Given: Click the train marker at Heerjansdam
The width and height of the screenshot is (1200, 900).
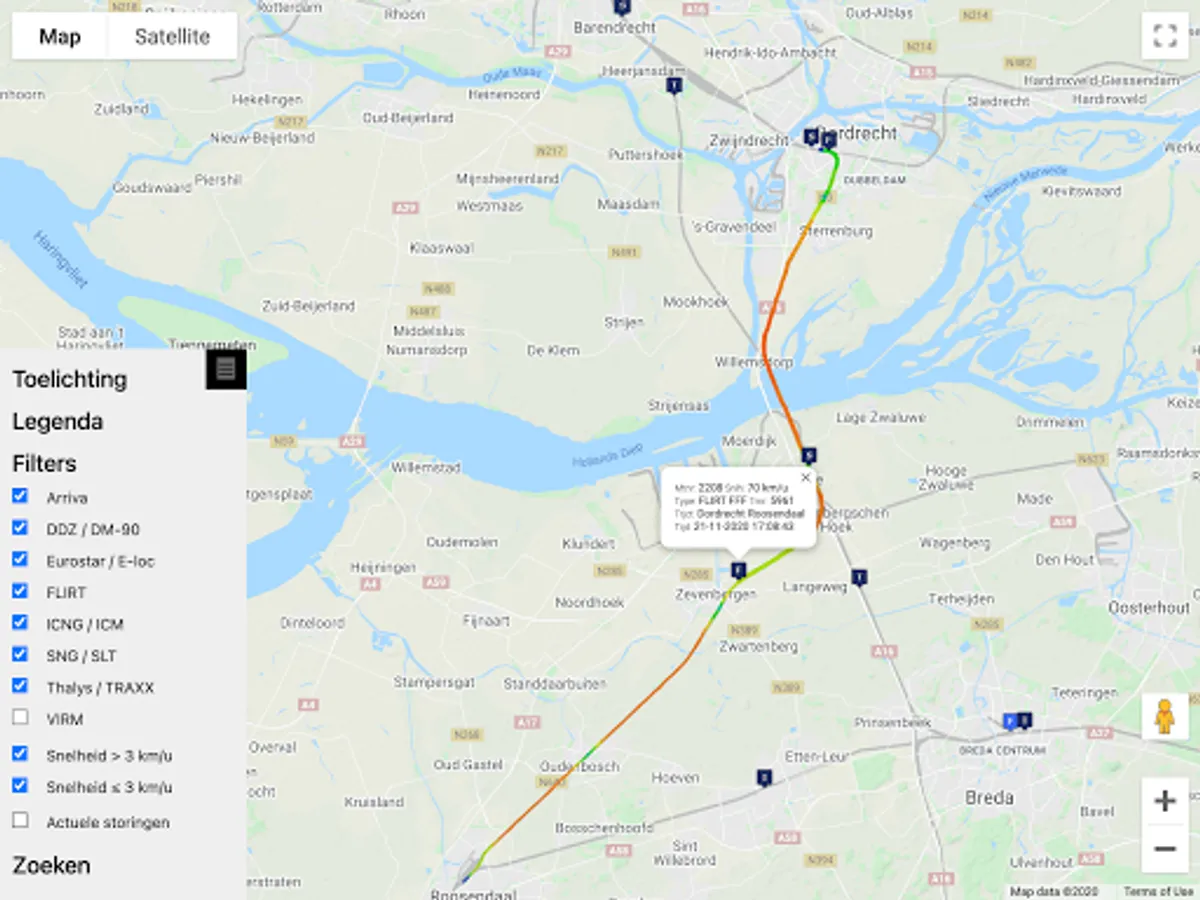Looking at the screenshot, I should click(675, 86).
